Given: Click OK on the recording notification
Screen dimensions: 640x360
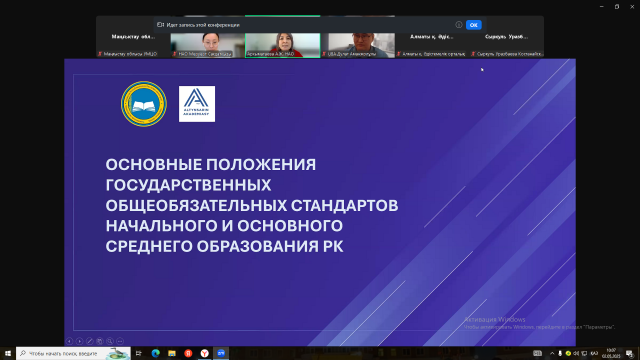Looking at the screenshot, I should click(x=473, y=25).
